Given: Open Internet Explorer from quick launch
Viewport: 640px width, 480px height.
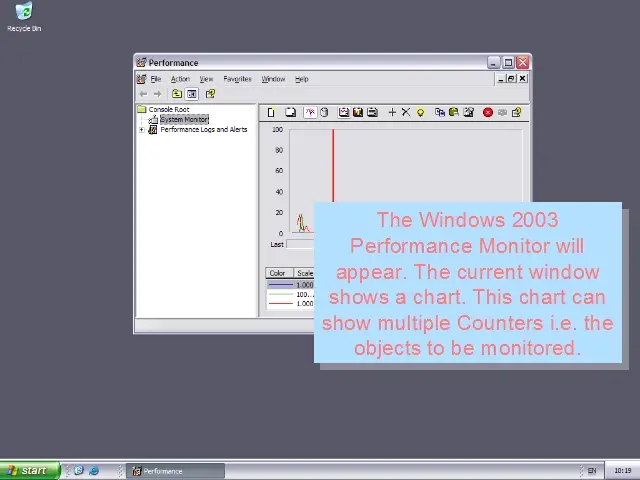Looking at the screenshot, I should 94,471.
